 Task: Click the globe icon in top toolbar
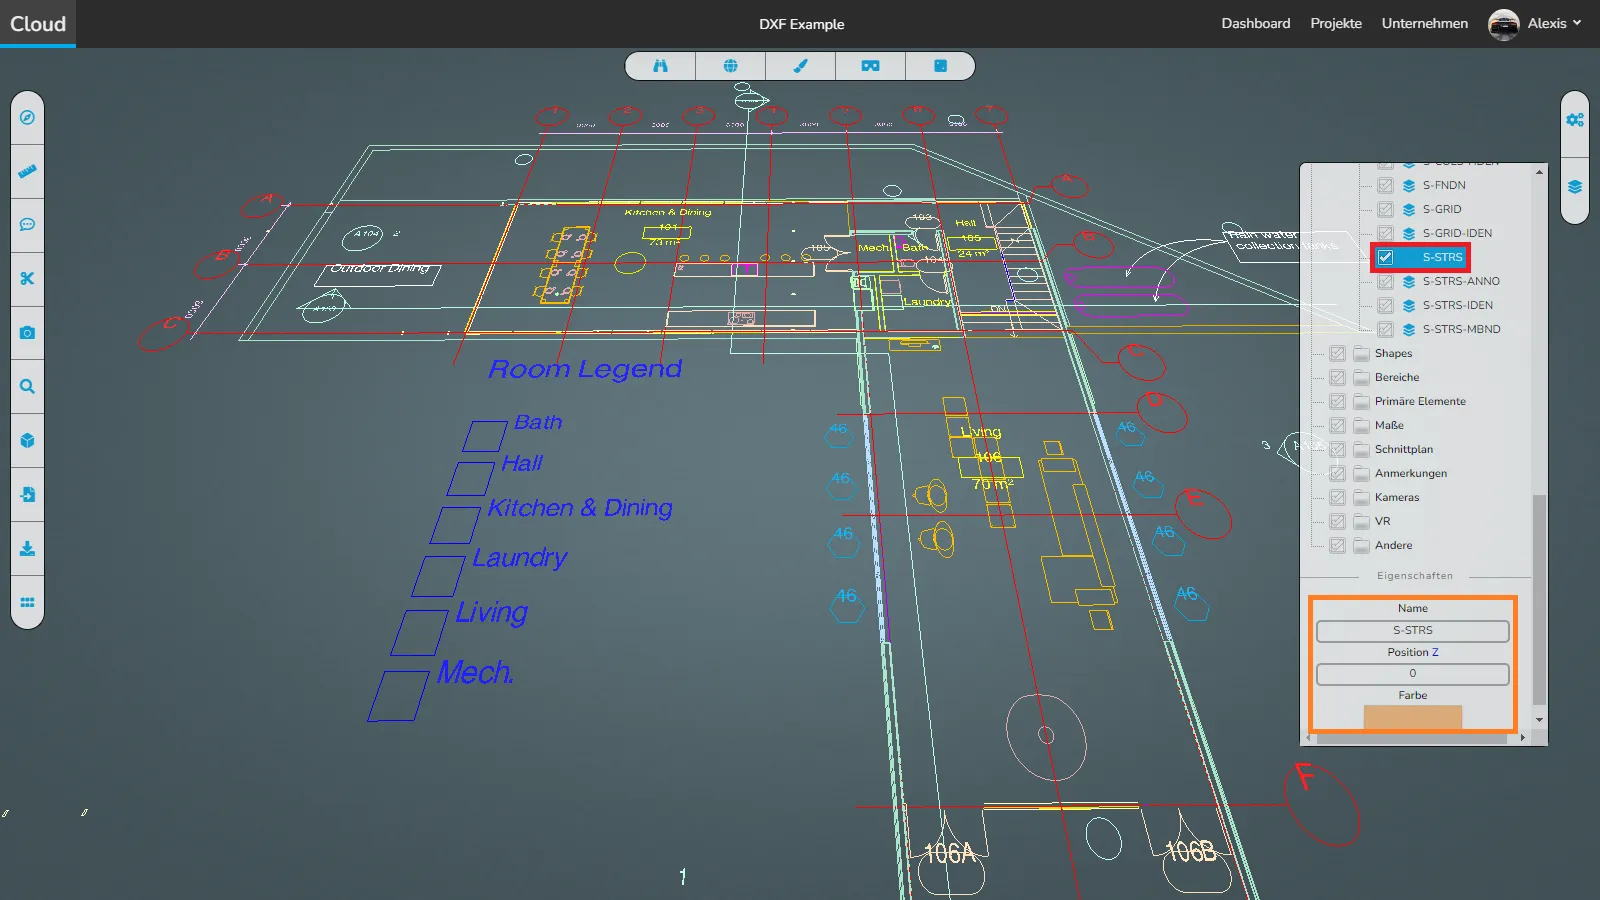(x=730, y=66)
